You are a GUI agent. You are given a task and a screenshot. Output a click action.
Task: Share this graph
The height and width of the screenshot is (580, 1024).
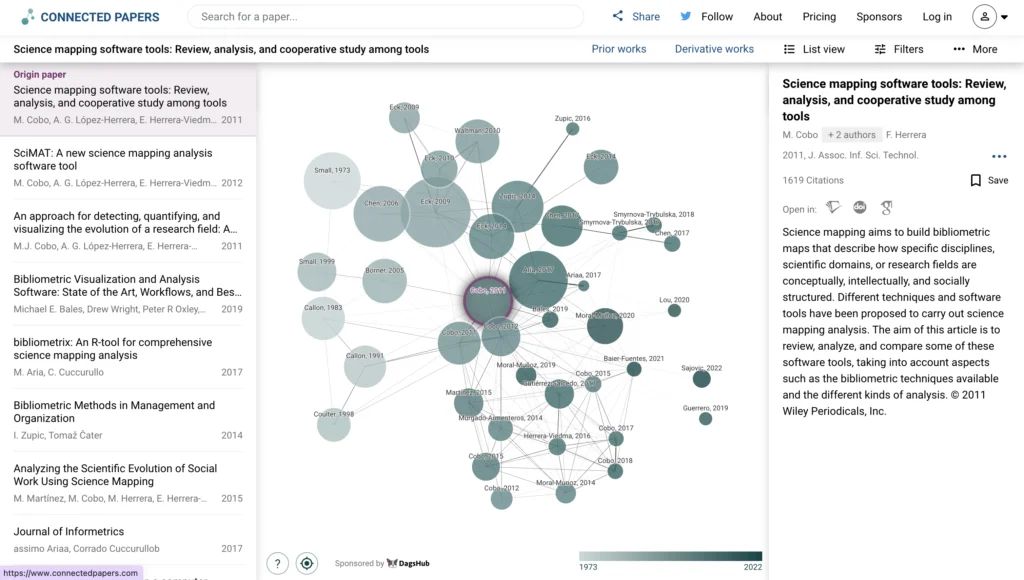(635, 17)
